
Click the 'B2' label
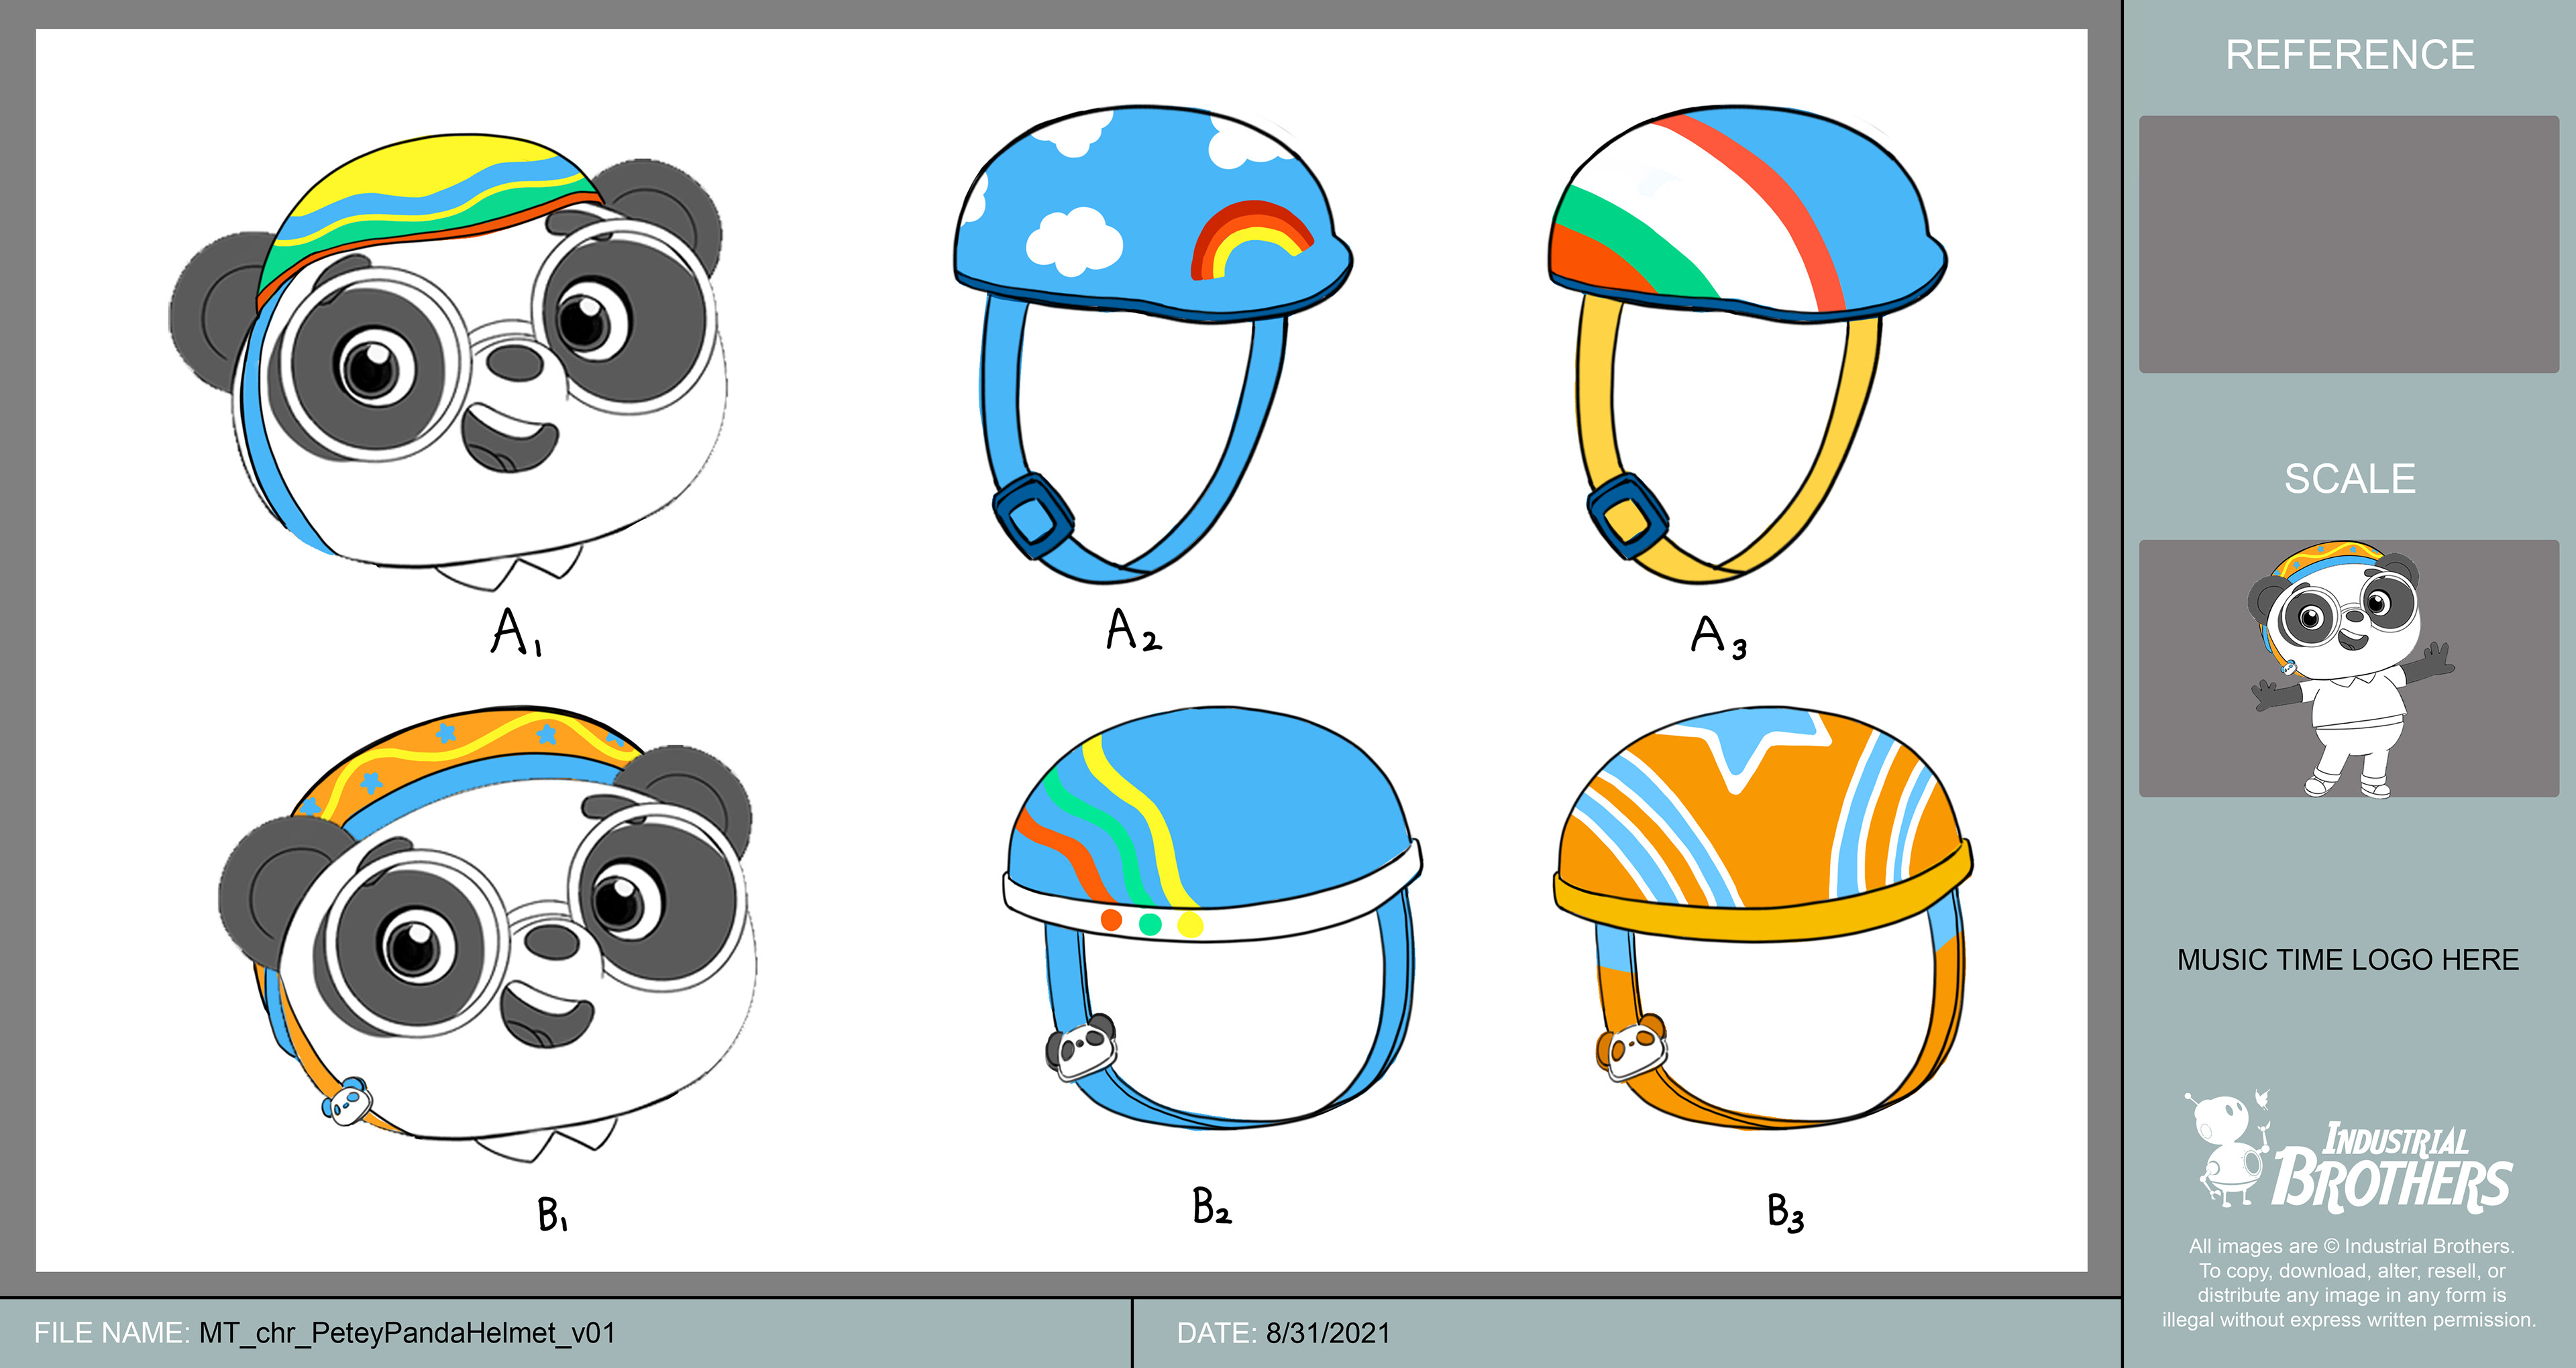(x=1212, y=1205)
